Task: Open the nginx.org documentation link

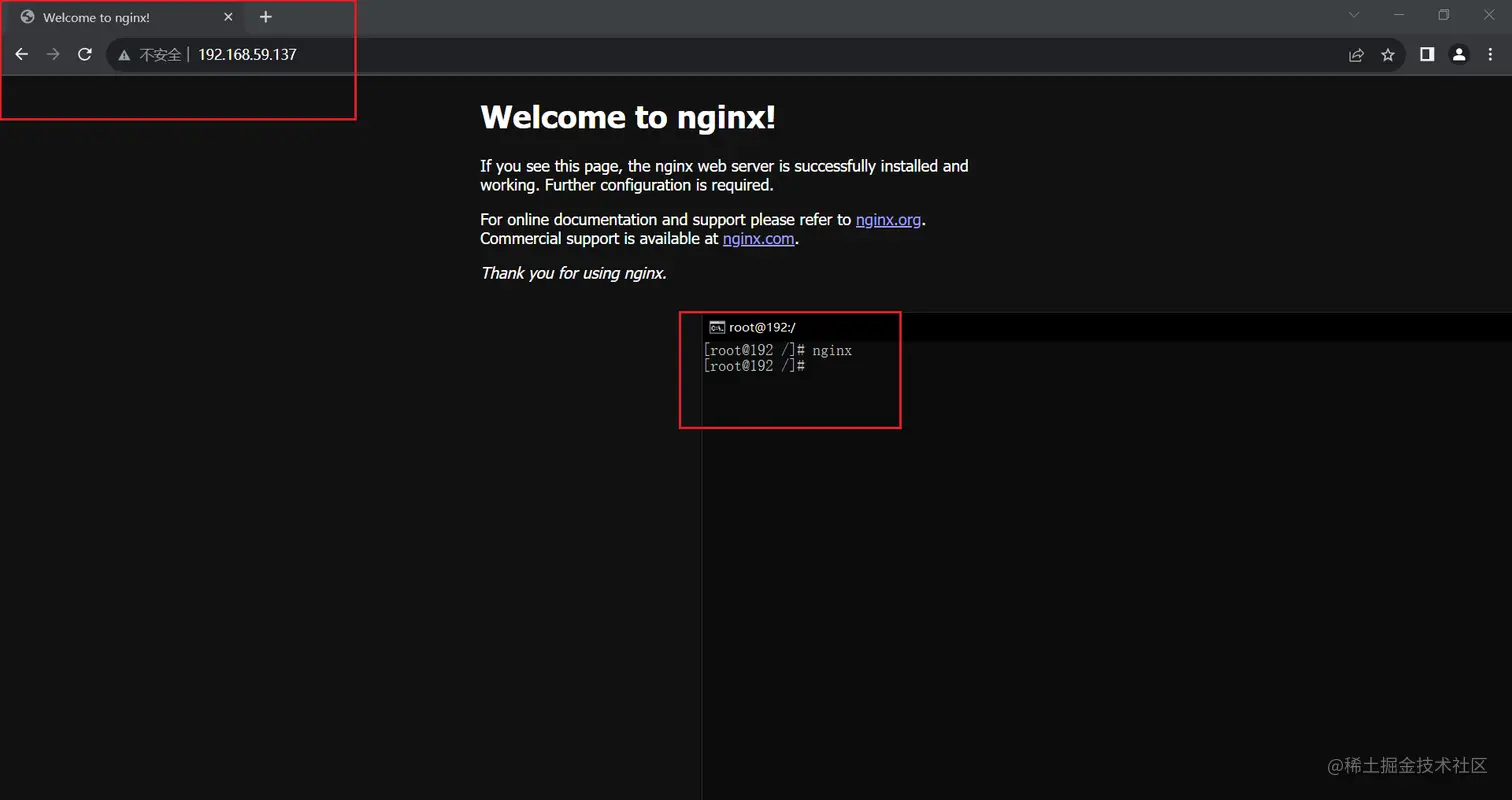Action: [x=888, y=219]
